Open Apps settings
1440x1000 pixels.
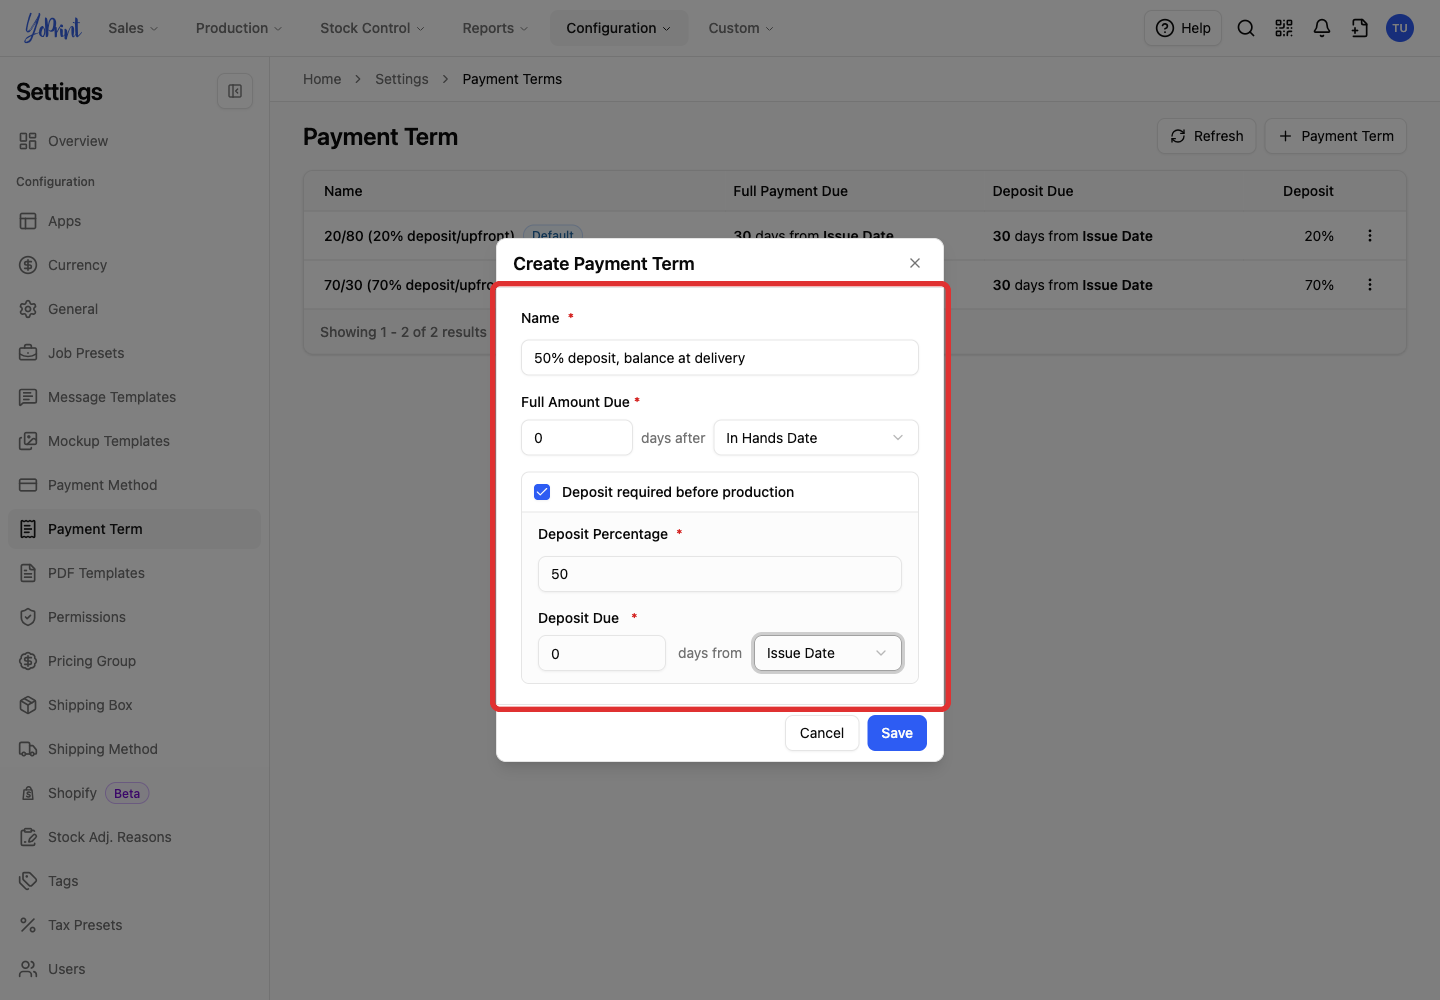pyautogui.click(x=134, y=221)
